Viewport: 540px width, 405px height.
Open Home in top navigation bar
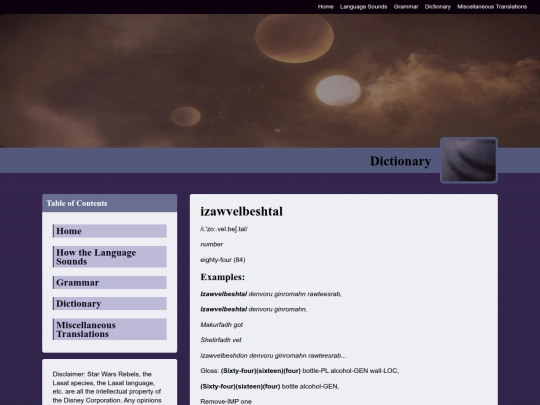click(x=325, y=7)
